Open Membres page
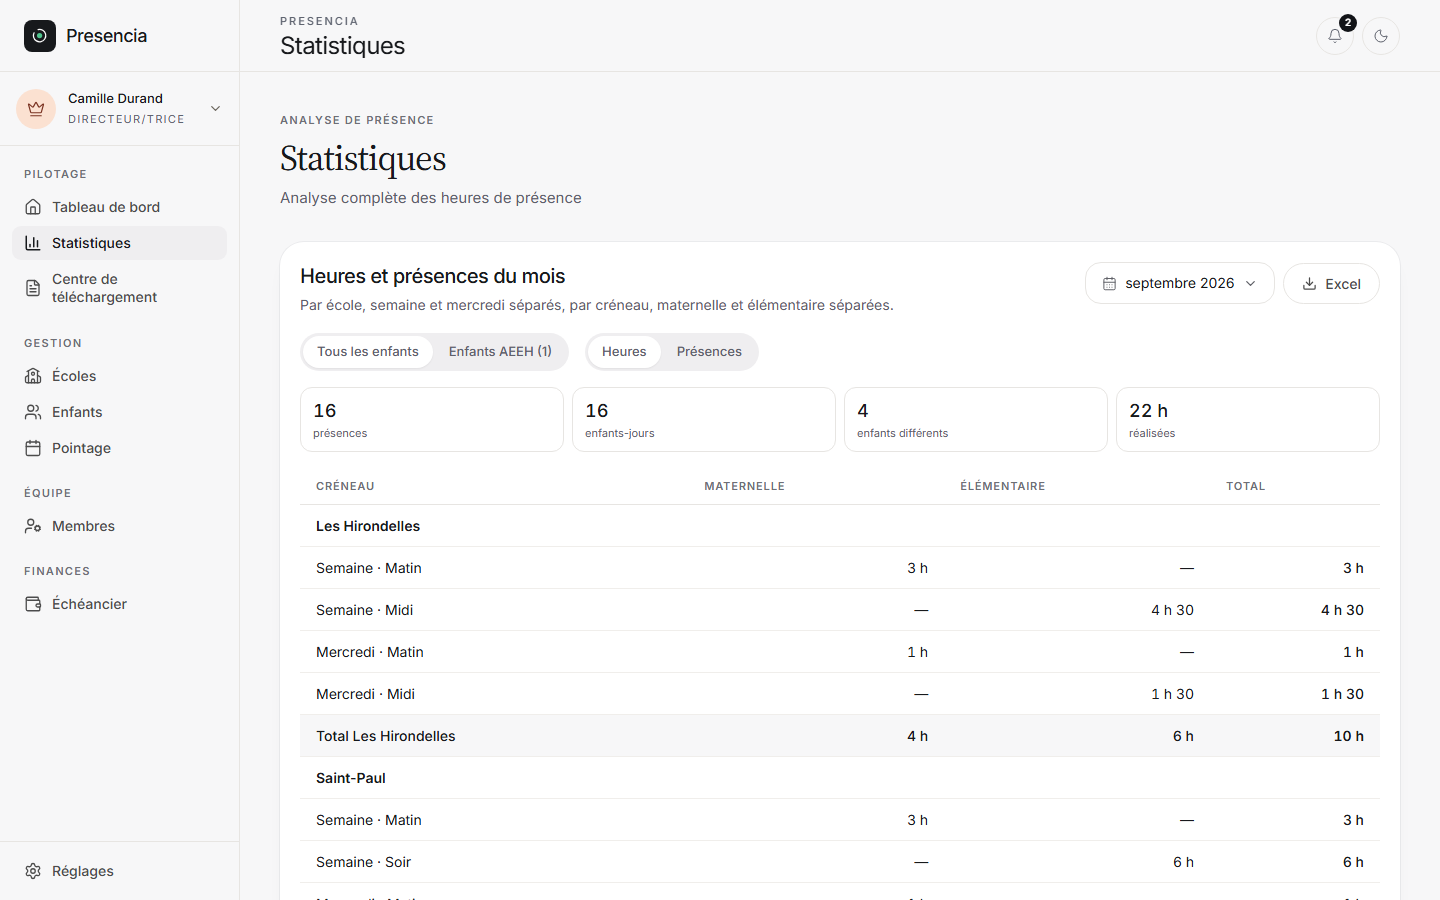Screen dimensions: 1440x900 [x=119, y=526]
